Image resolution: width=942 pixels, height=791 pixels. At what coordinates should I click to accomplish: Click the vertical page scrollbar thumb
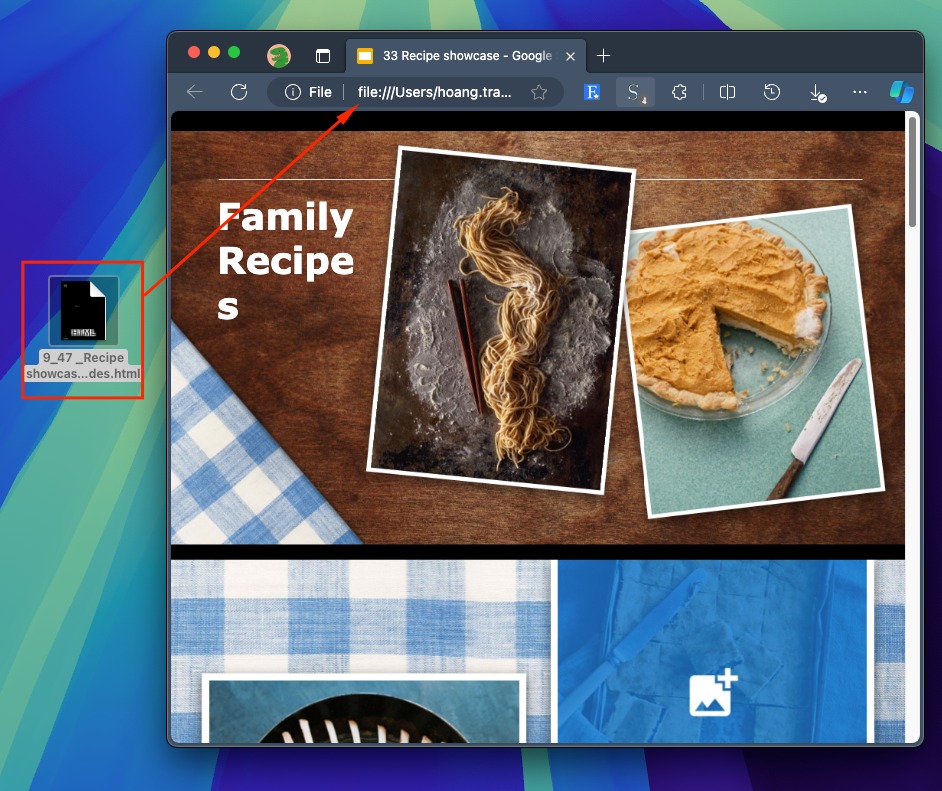(912, 172)
